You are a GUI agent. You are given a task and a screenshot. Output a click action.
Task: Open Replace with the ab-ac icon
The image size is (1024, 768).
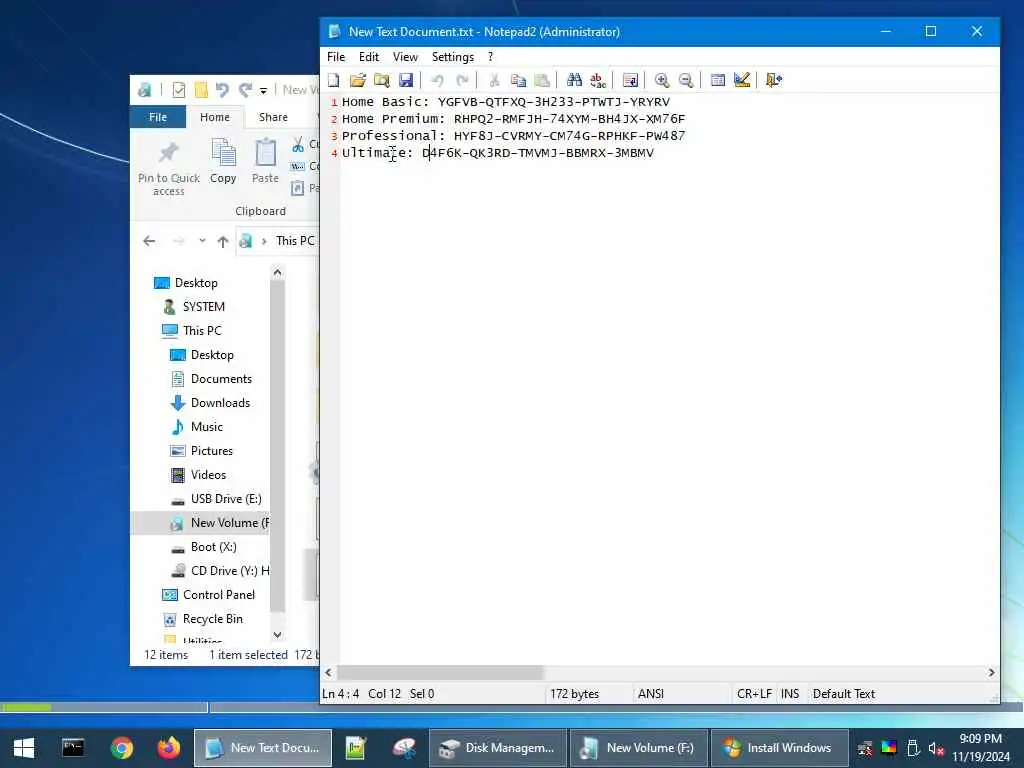pos(598,80)
